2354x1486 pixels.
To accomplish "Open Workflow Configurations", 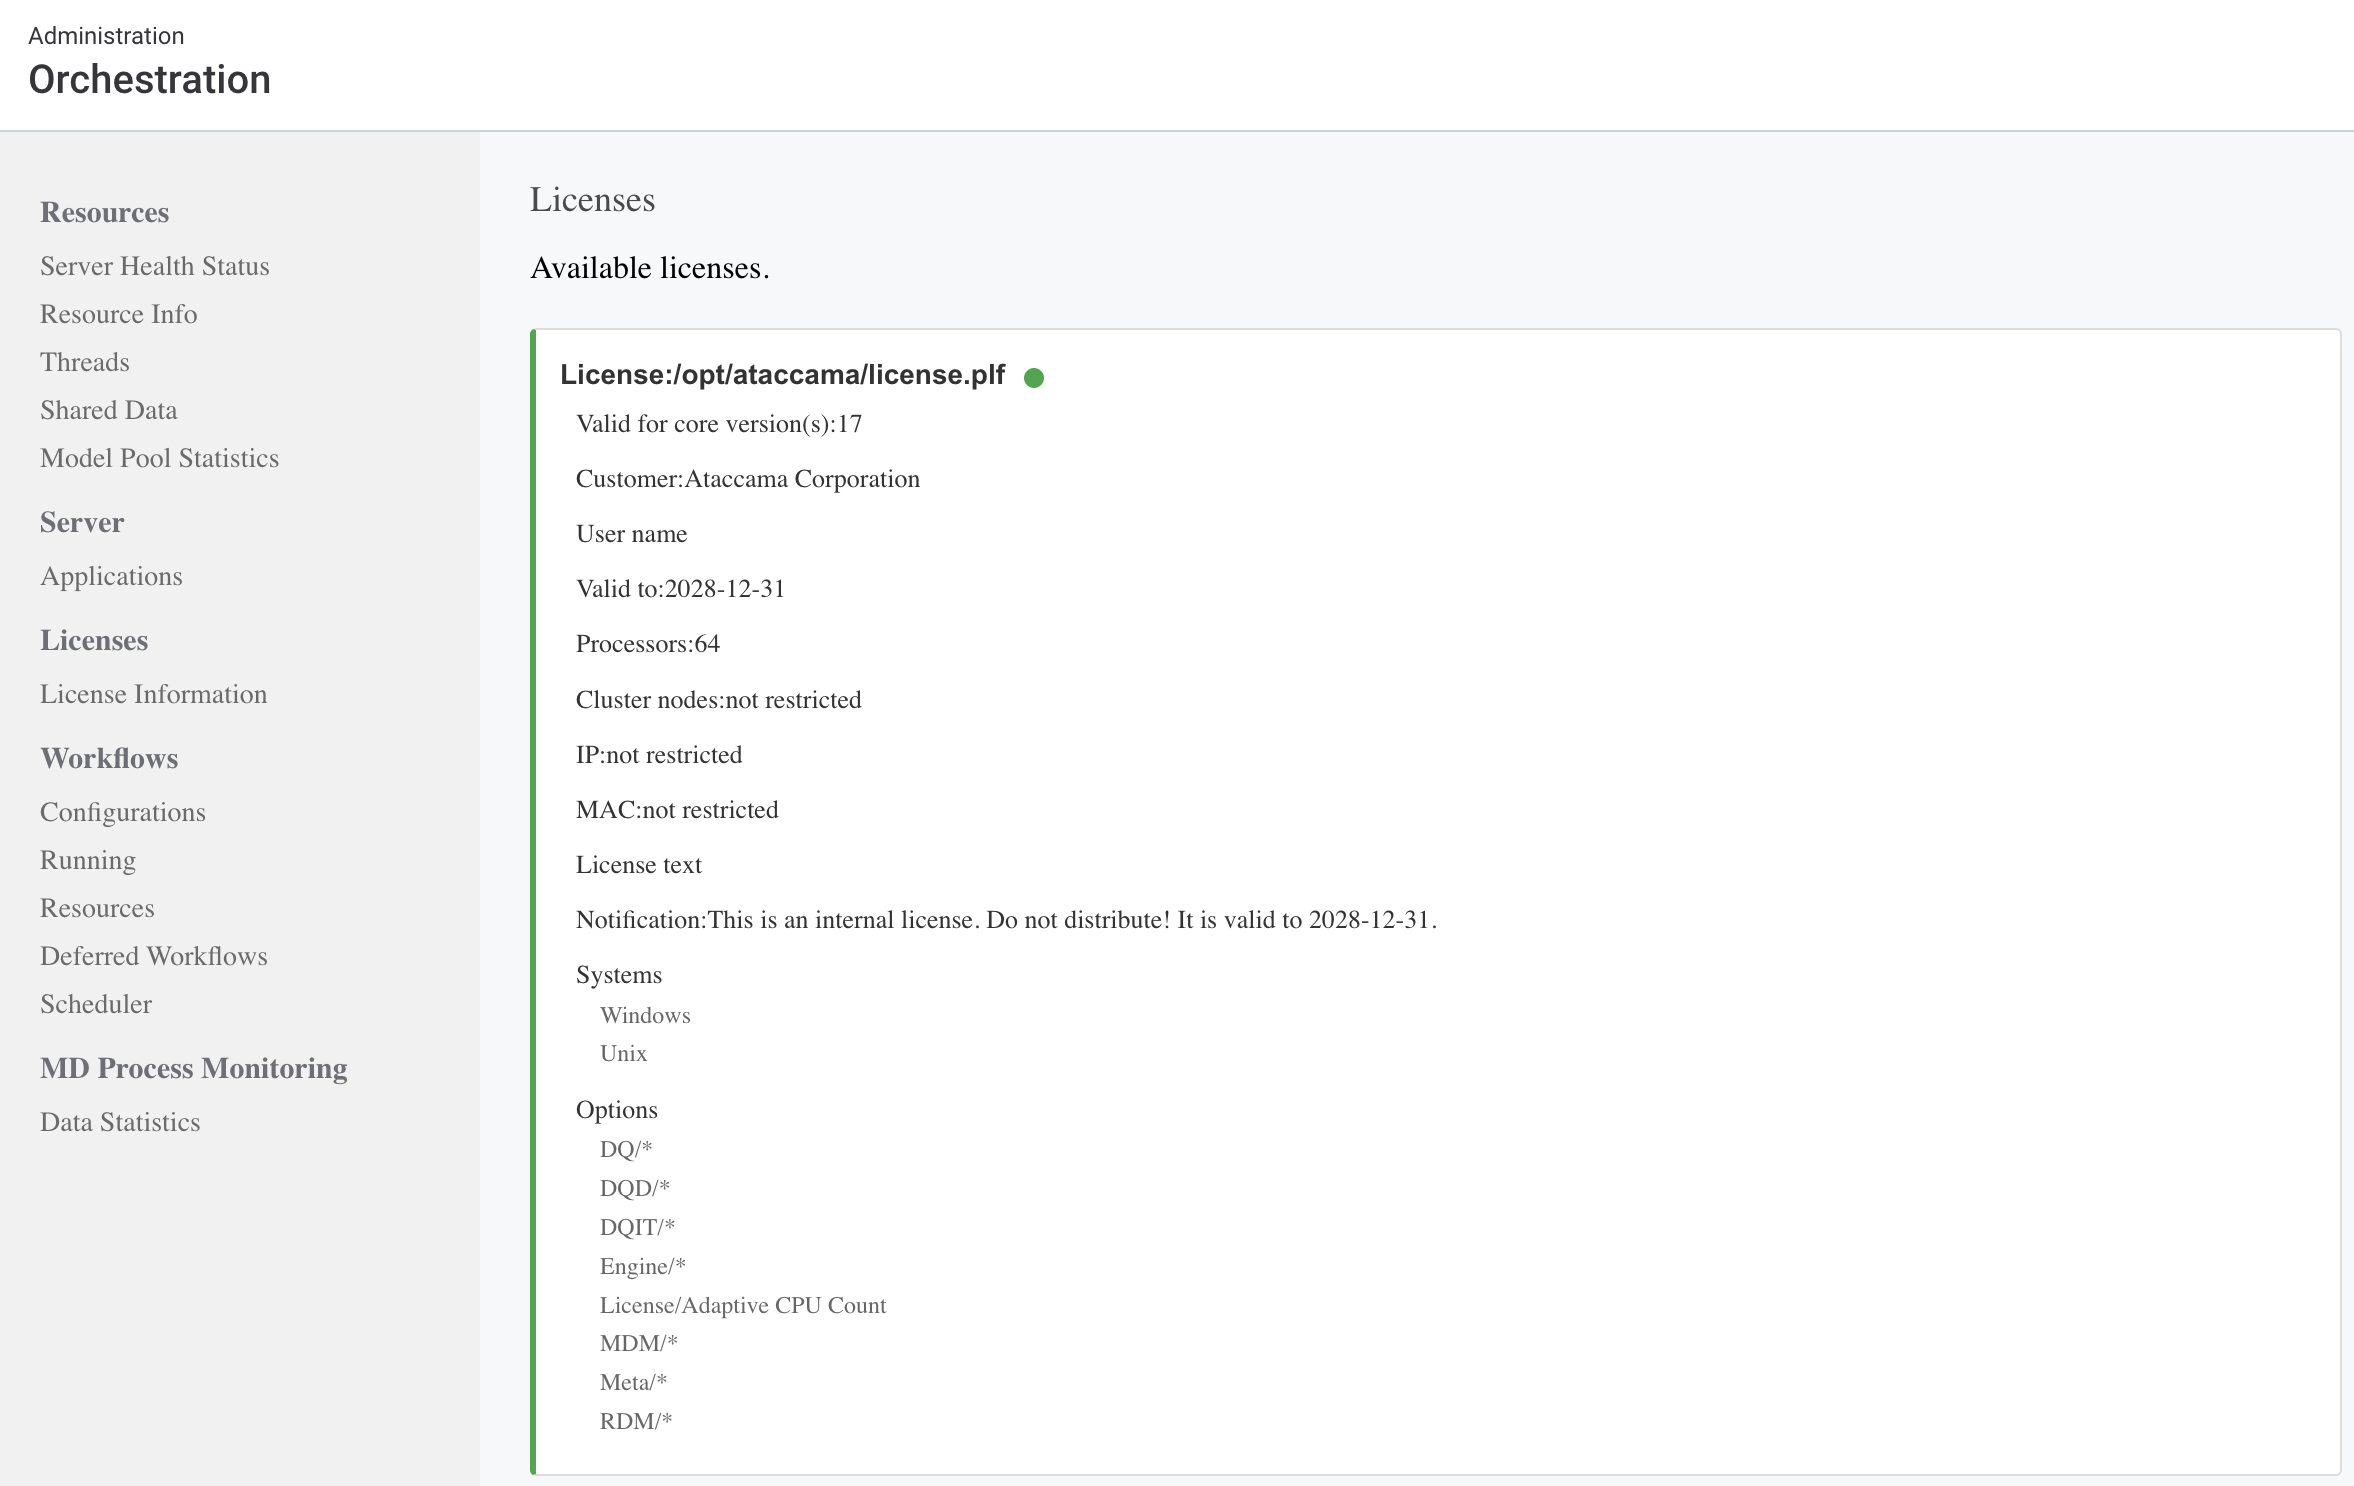I will [122, 812].
